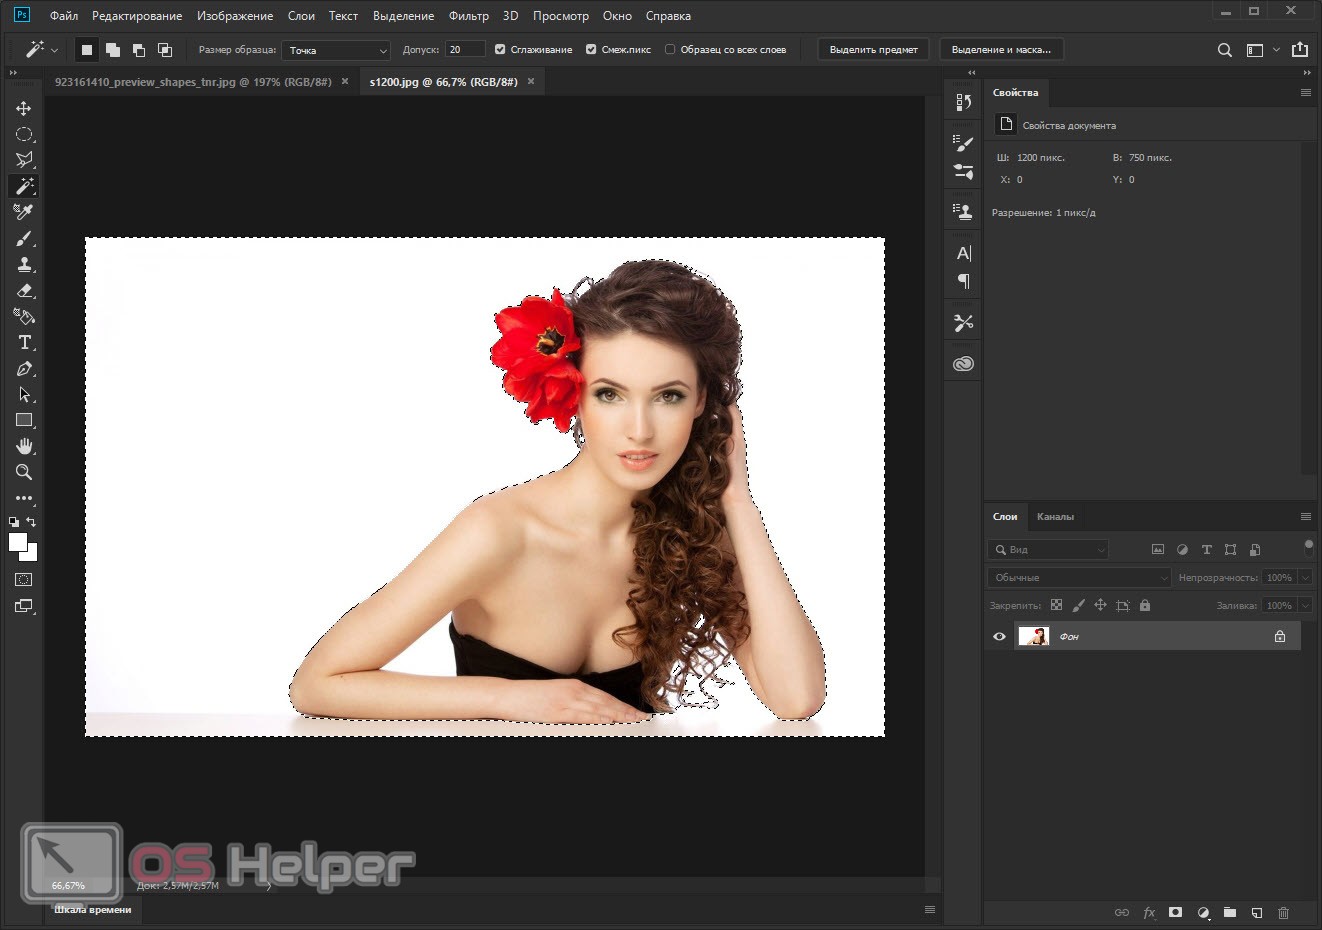The image size is (1322, 930).
Task: Select the Rectangle shape tool
Action: (24, 420)
